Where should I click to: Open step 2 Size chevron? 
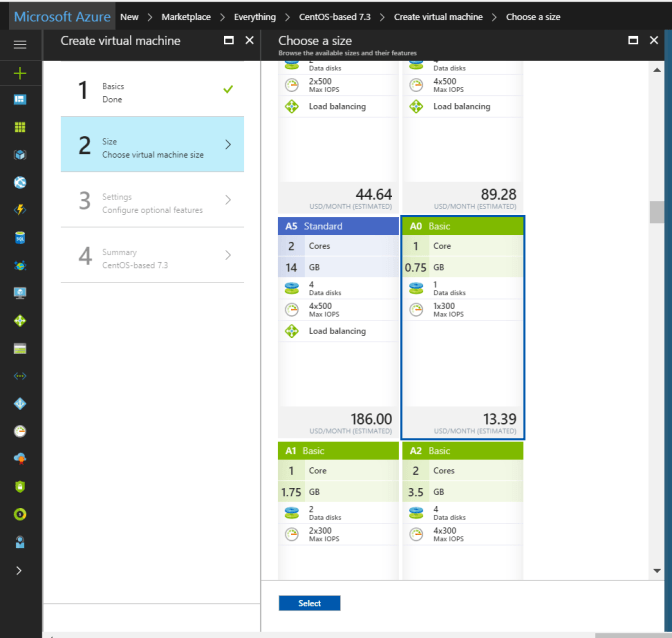(x=228, y=144)
